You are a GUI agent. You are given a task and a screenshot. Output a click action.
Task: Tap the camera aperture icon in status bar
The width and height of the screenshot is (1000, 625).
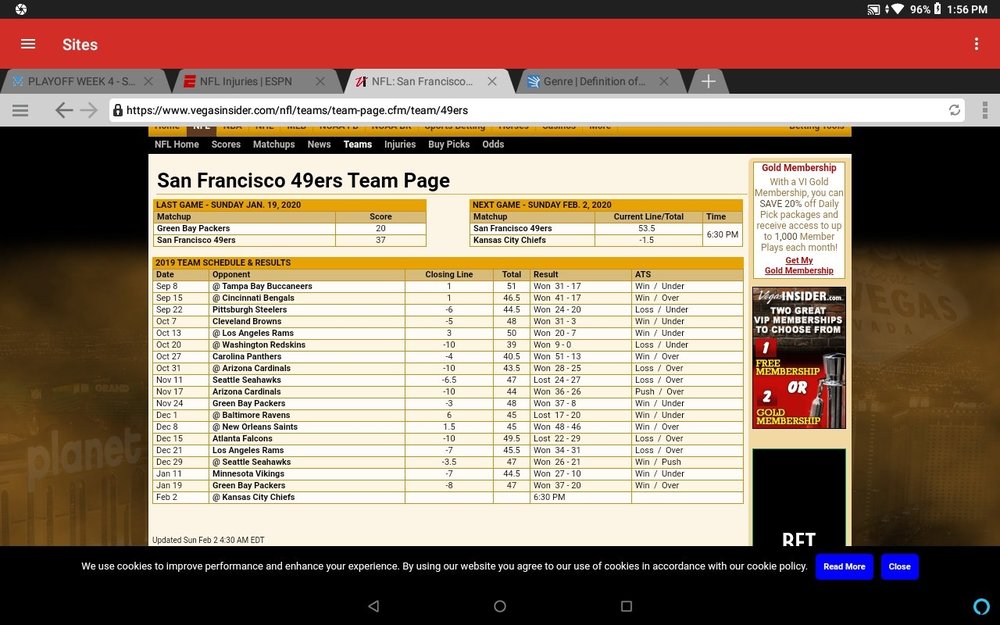click(20, 9)
